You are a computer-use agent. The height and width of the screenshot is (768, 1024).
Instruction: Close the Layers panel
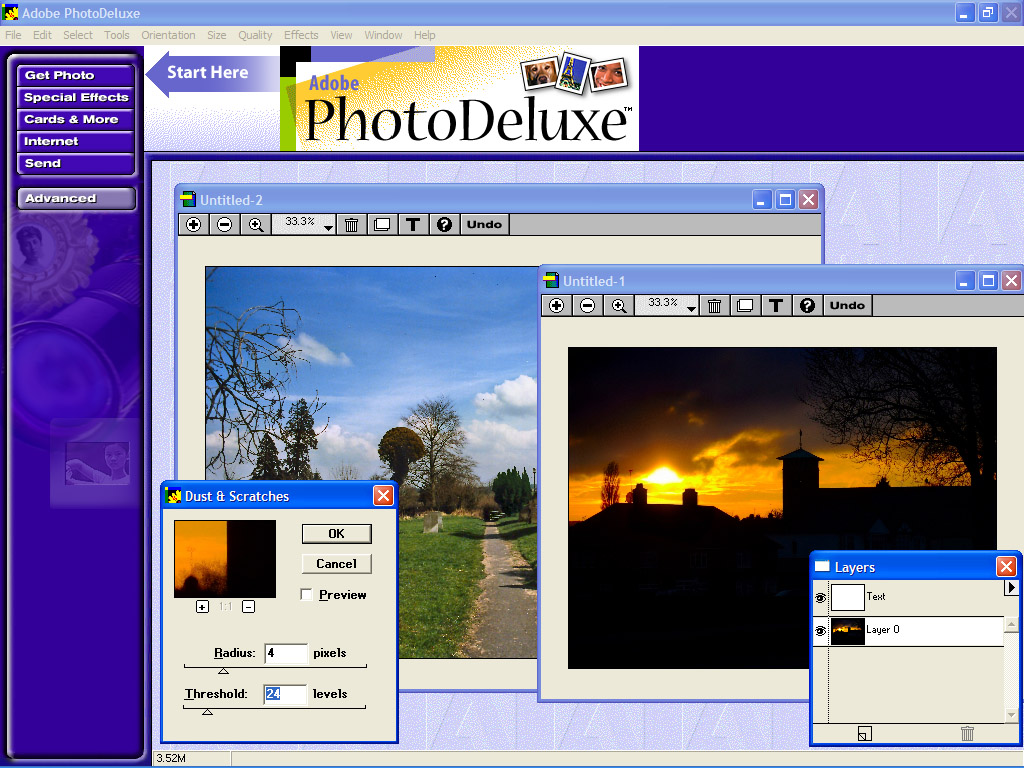[1006, 567]
